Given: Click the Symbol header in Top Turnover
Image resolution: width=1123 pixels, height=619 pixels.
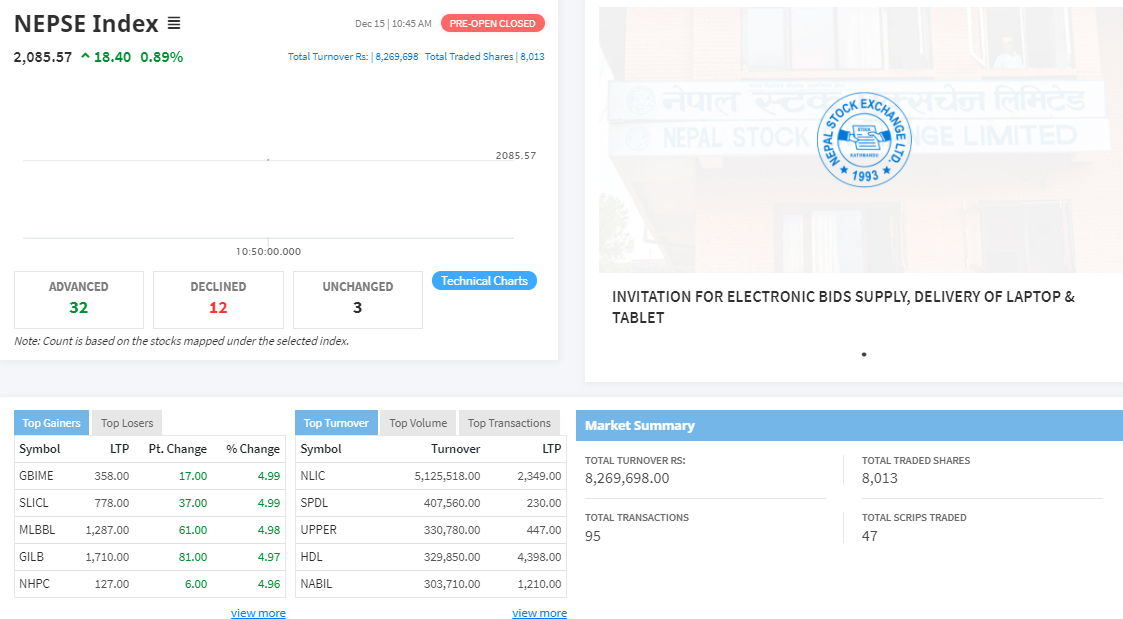Looking at the screenshot, I should click(321, 449).
